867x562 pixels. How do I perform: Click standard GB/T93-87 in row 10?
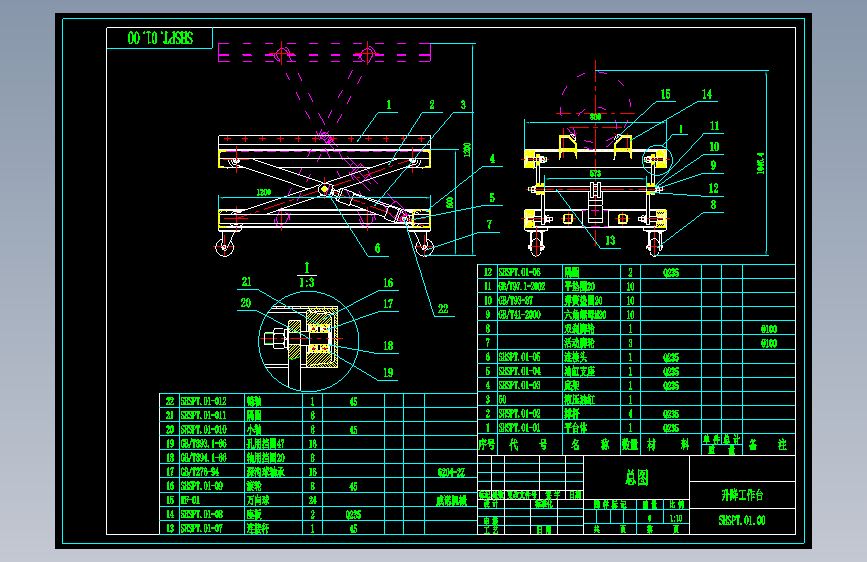515,300
